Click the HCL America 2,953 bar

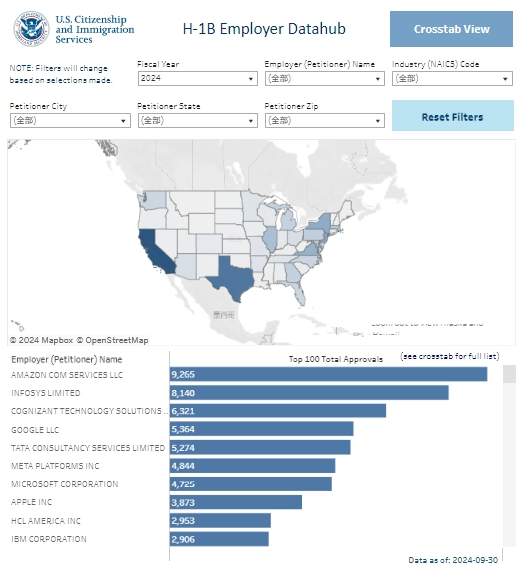click(x=220, y=521)
